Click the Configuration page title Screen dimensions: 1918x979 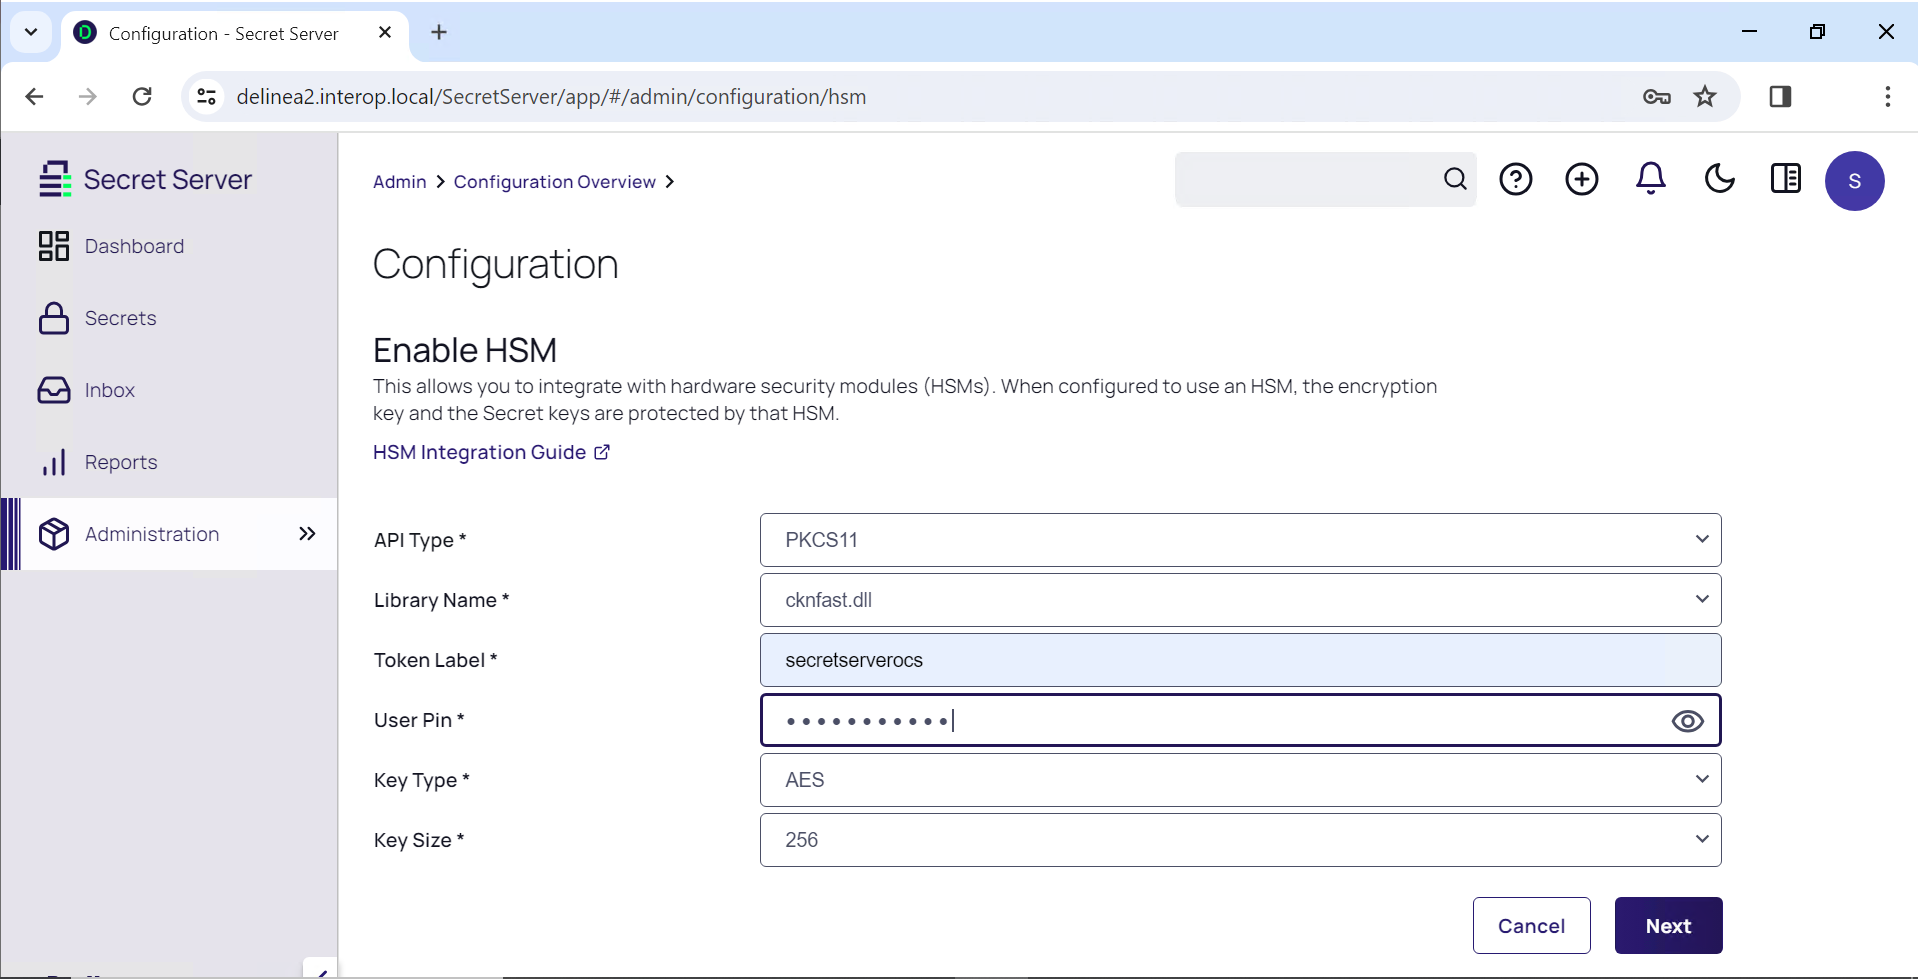pos(496,264)
